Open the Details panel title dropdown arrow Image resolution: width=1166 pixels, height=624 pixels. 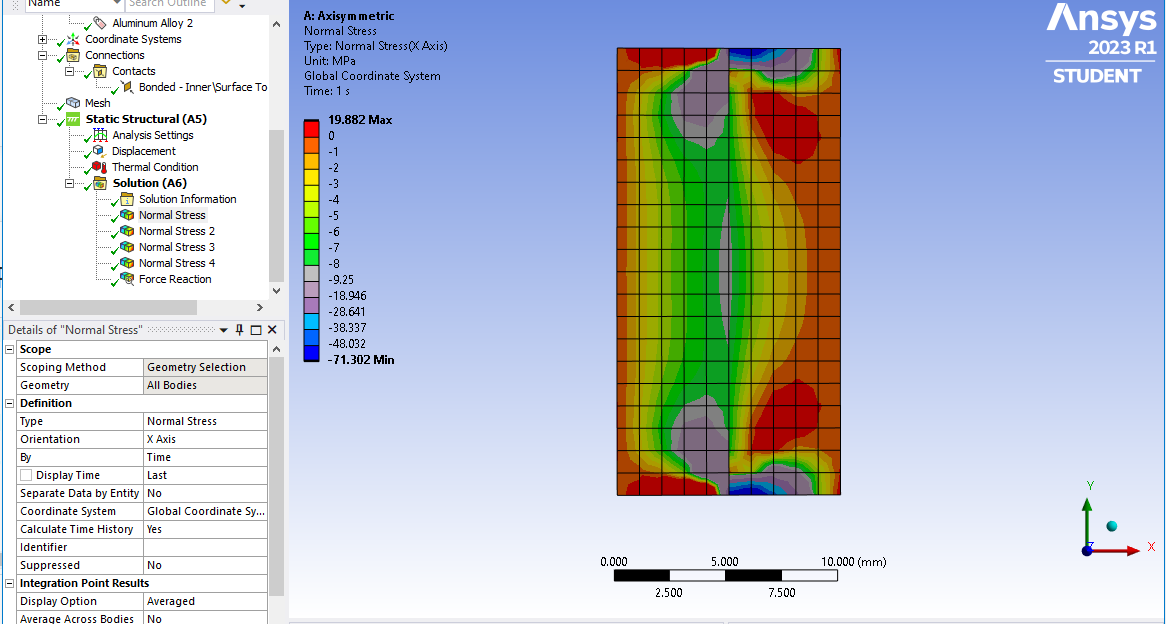click(x=224, y=330)
